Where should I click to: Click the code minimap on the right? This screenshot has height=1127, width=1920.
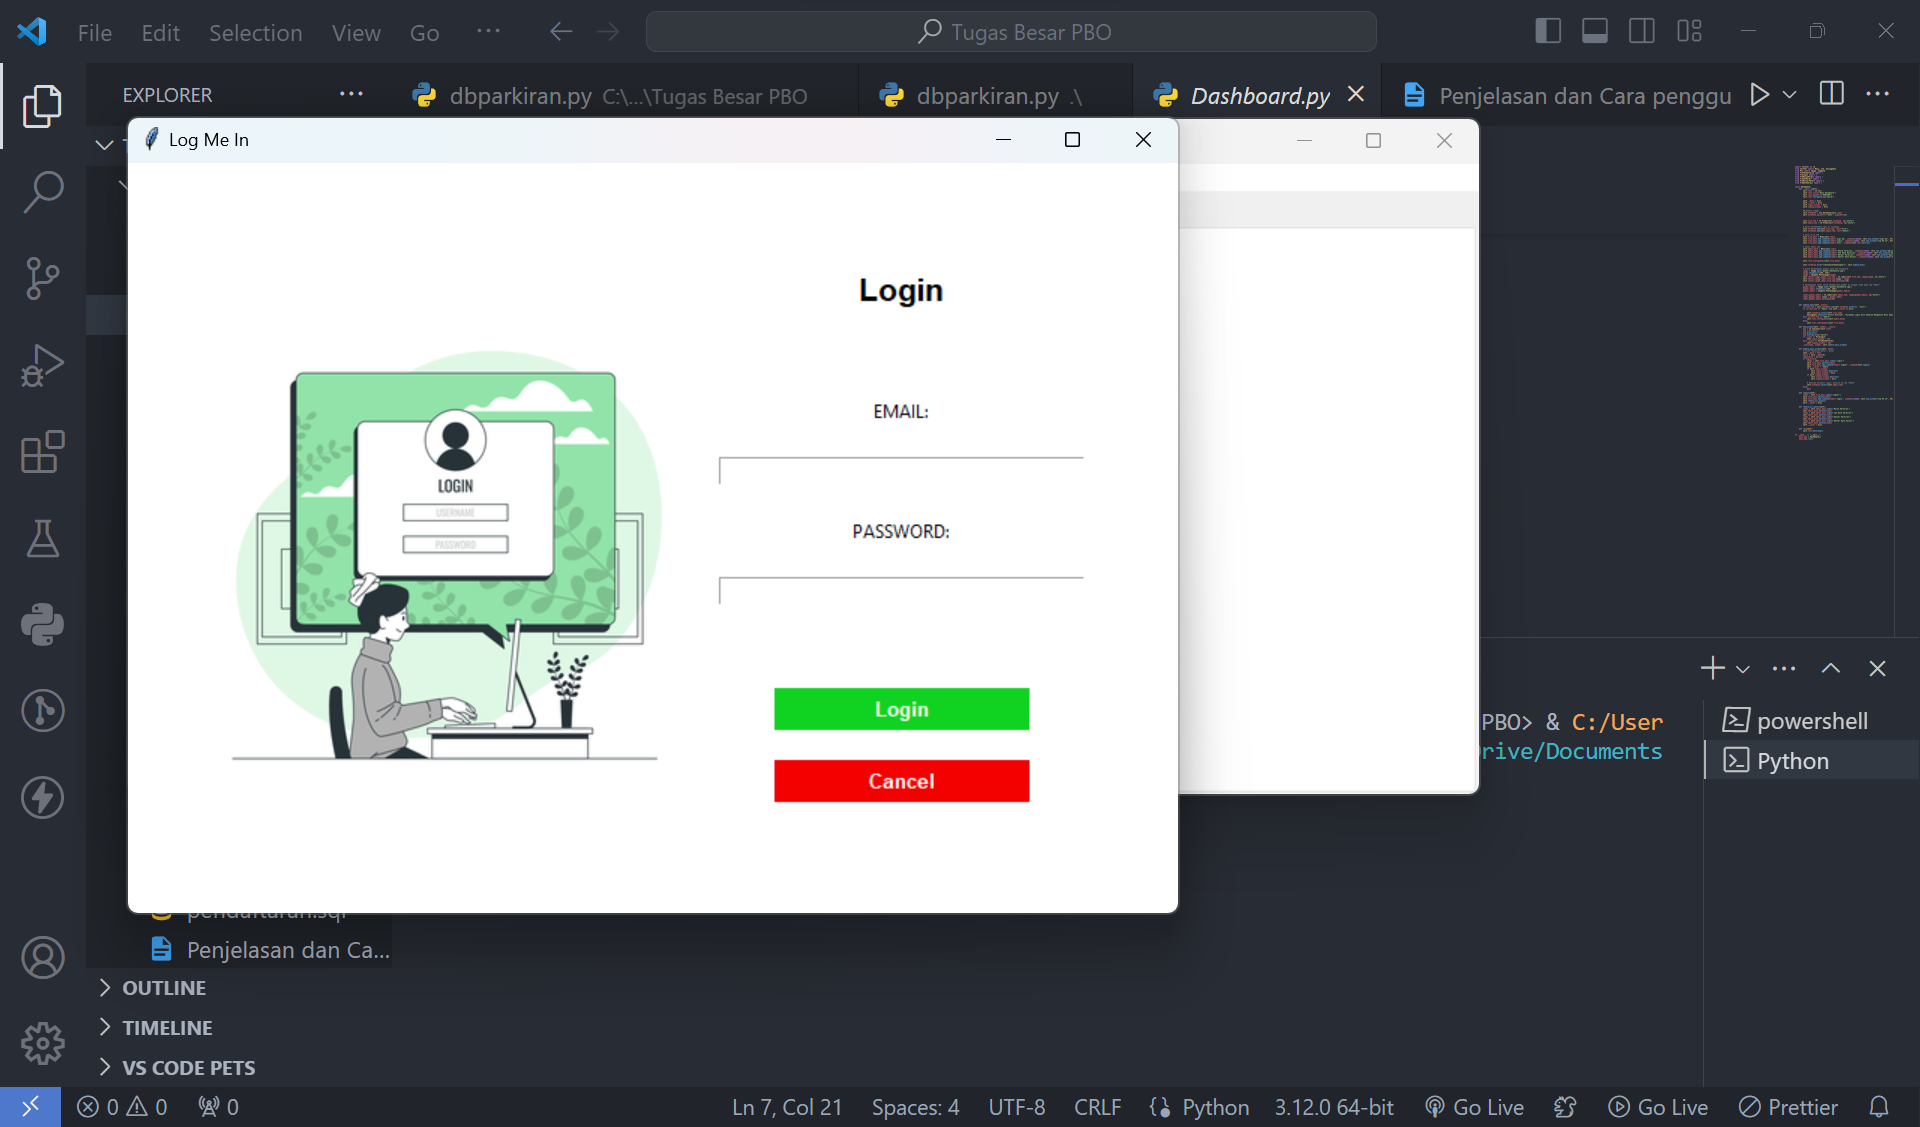(1843, 300)
